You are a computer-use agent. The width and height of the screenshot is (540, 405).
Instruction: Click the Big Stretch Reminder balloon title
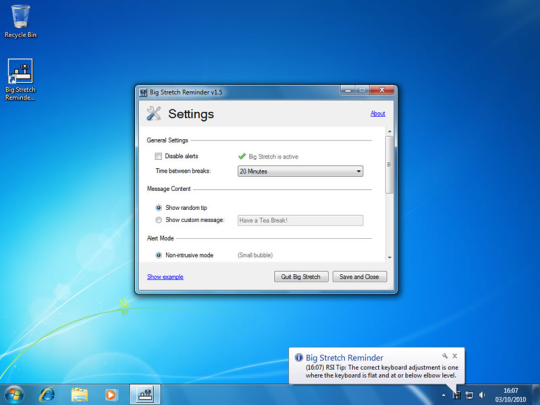[x=344, y=357]
